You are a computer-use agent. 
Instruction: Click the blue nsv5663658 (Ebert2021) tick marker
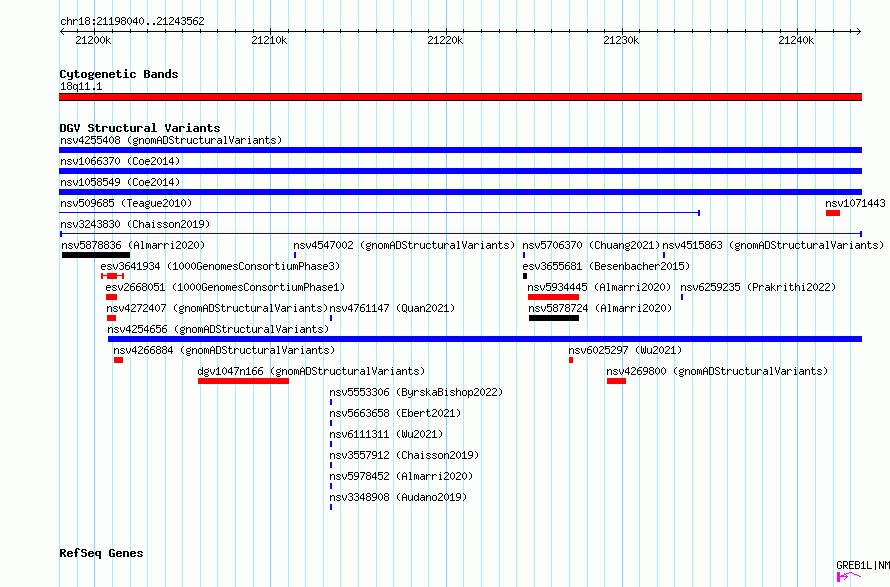(331, 424)
